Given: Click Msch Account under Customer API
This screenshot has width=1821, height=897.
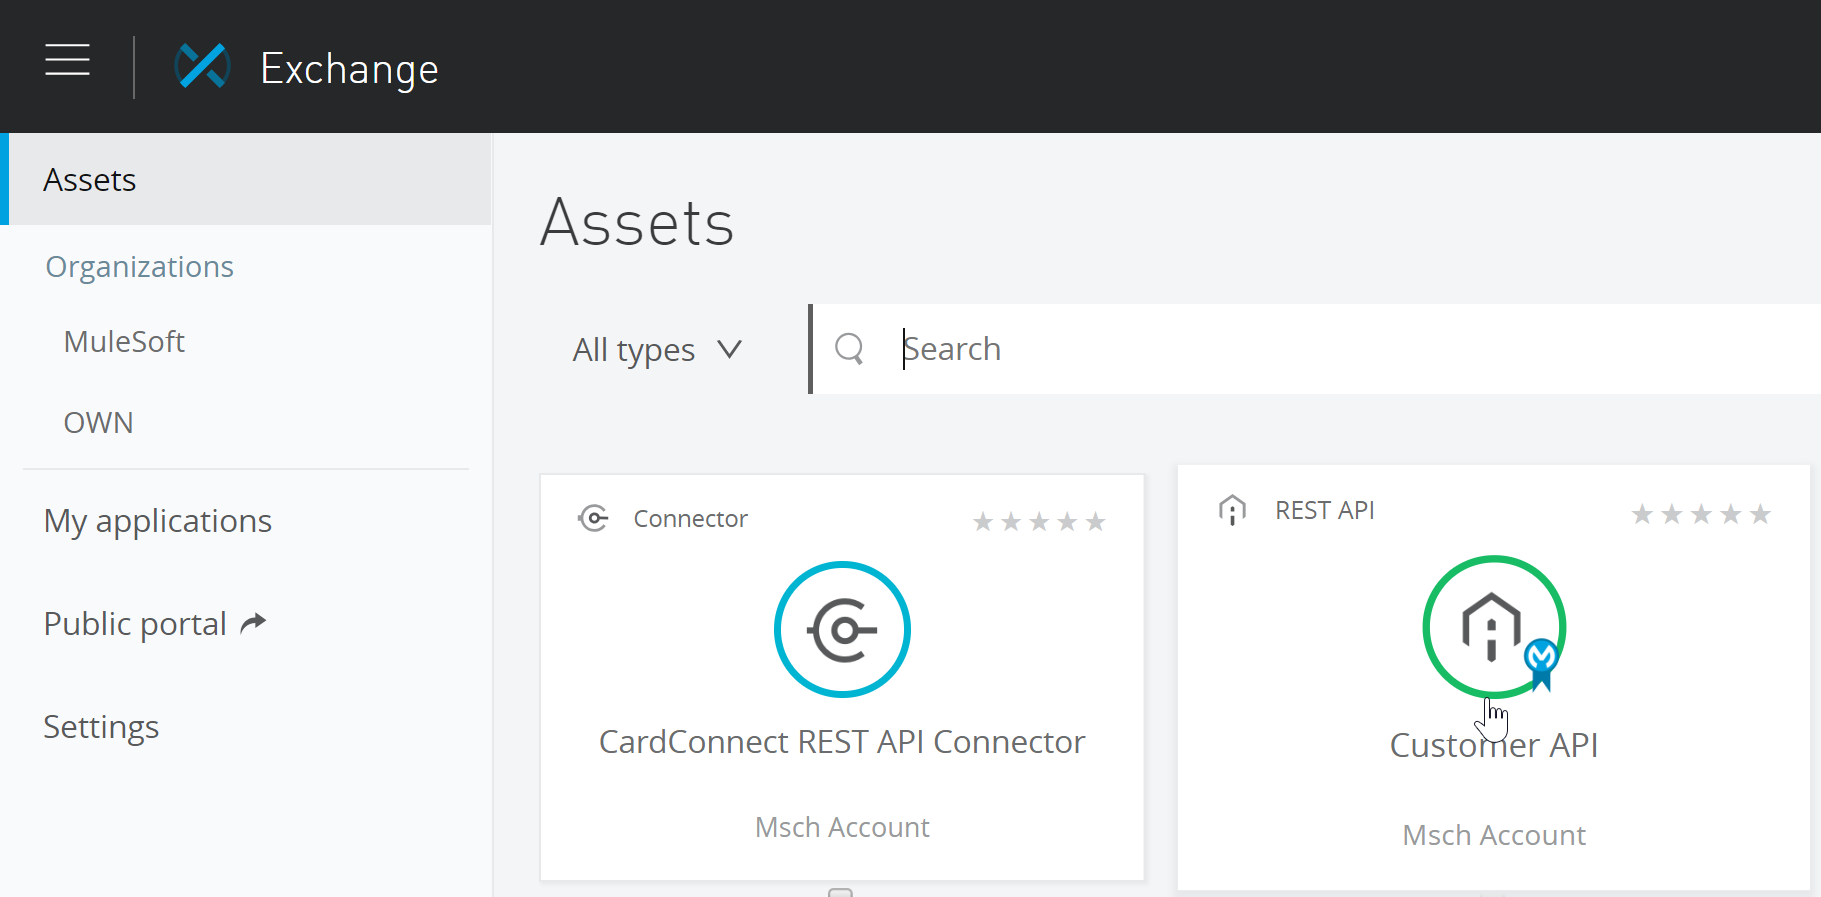Looking at the screenshot, I should pyautogui.click(x=1494, y=835).
